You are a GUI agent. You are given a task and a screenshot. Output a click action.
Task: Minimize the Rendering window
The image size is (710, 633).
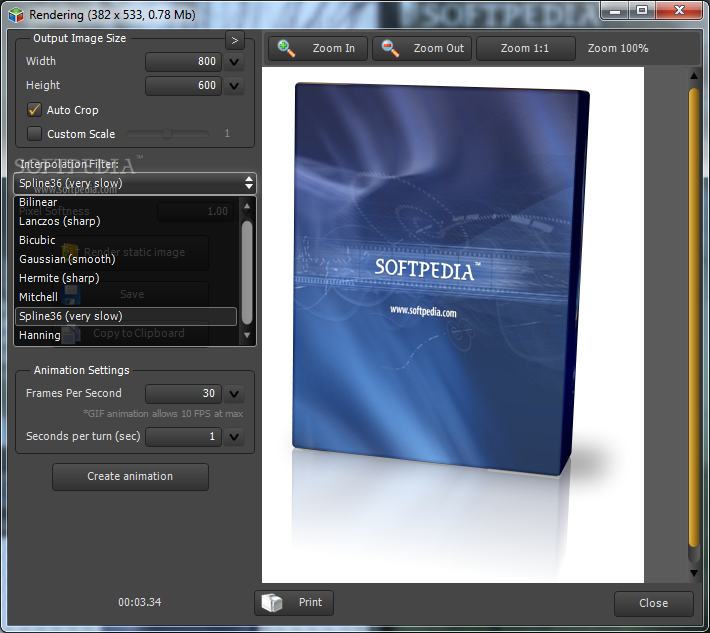[x=615, y=11]
